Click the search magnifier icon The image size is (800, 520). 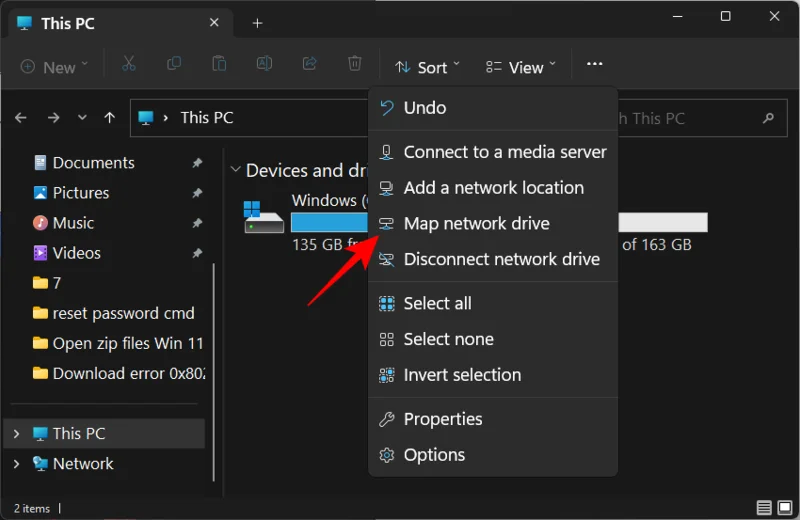click(x=768, y=118)
